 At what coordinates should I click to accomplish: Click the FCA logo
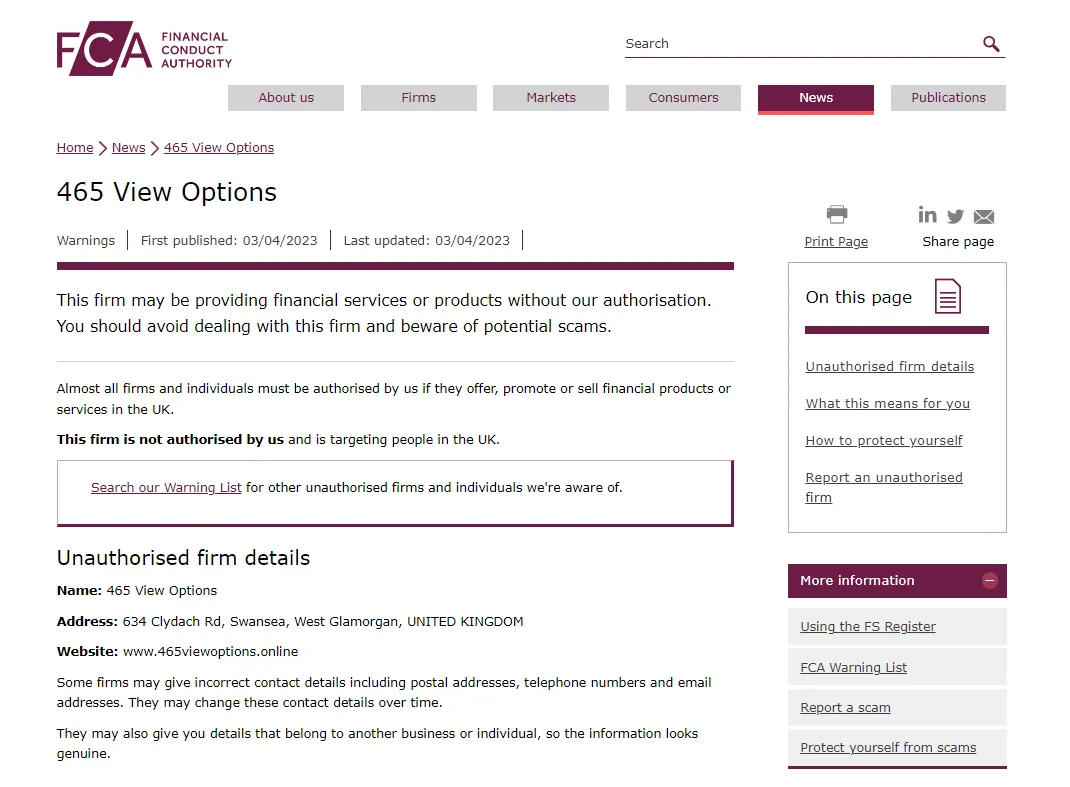pyautogui.click(x=144, y=48)
